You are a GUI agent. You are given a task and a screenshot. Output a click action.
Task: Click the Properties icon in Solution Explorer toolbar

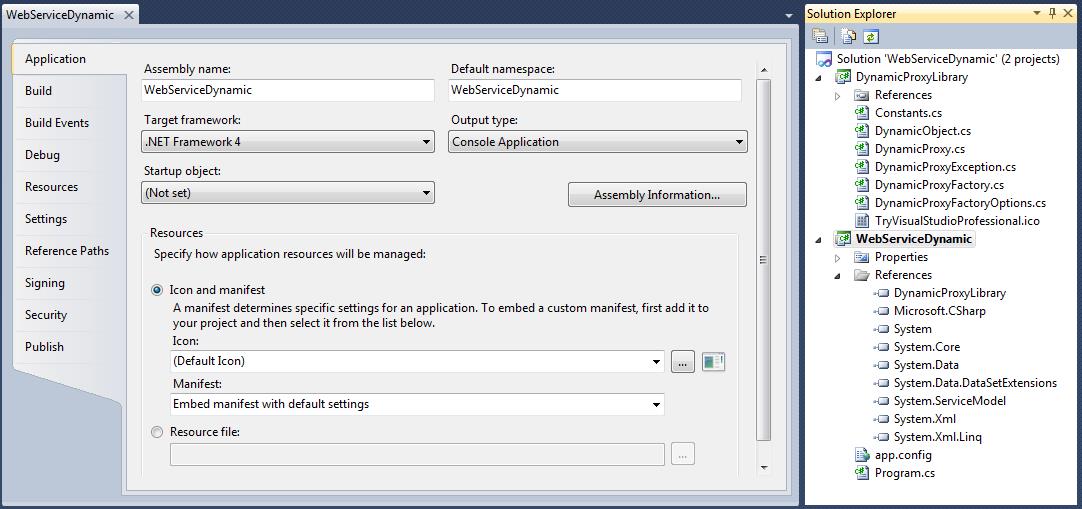tap(820, 37)
